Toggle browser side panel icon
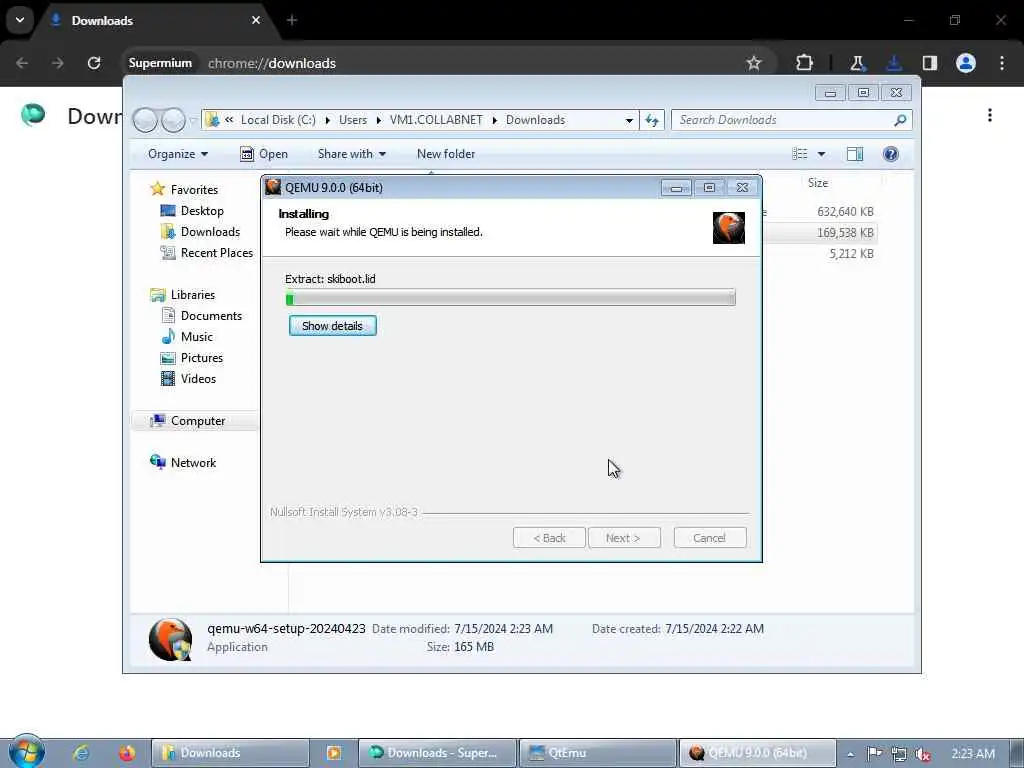 (930, 63)
